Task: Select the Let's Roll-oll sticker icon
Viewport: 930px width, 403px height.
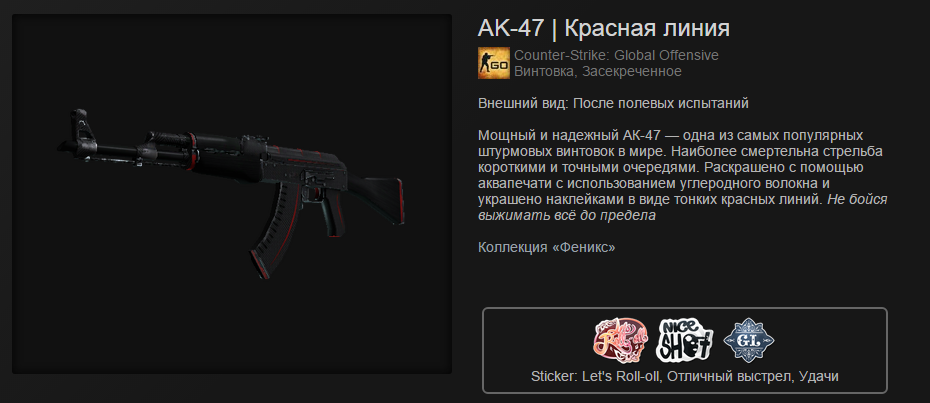Action: coord(621,340)
